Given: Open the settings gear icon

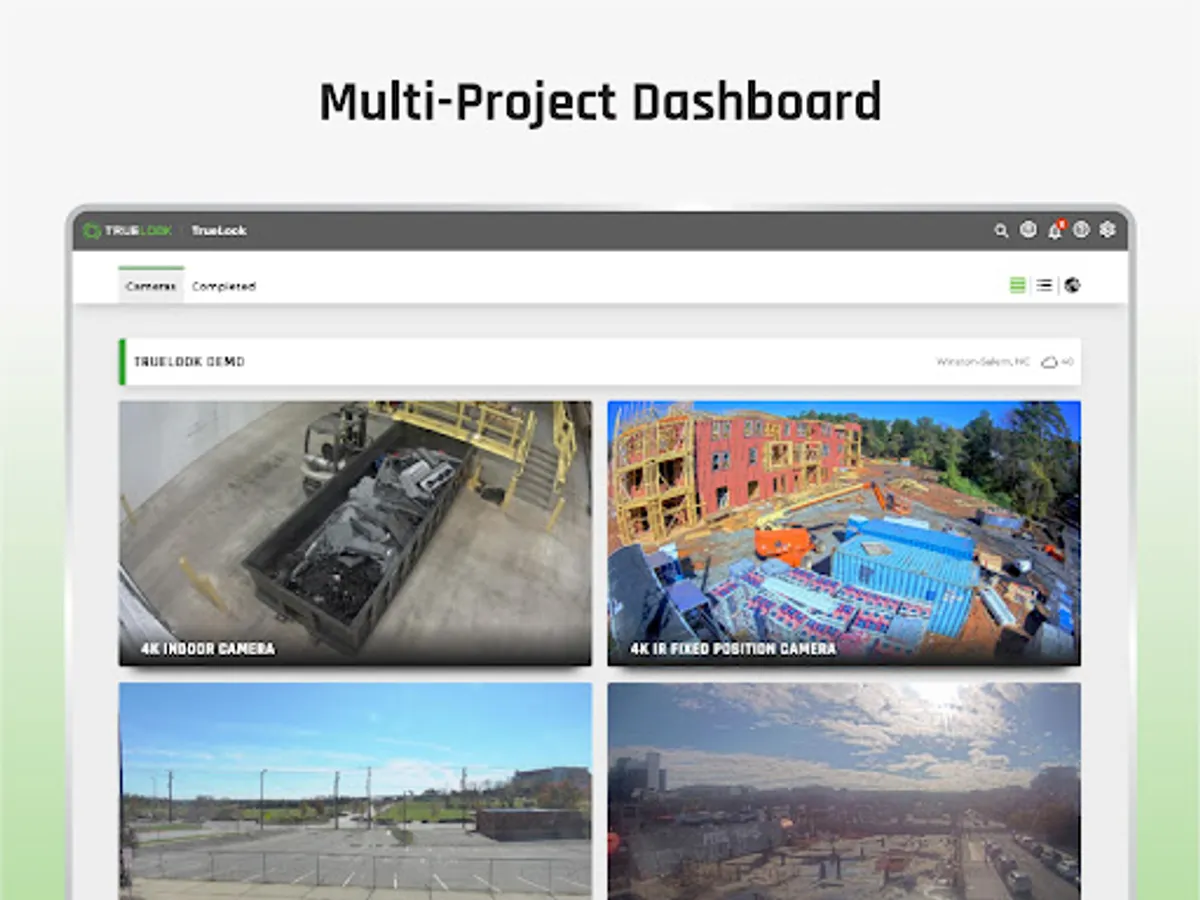Looking at the screenshot, I should (x=1107, y=230).
